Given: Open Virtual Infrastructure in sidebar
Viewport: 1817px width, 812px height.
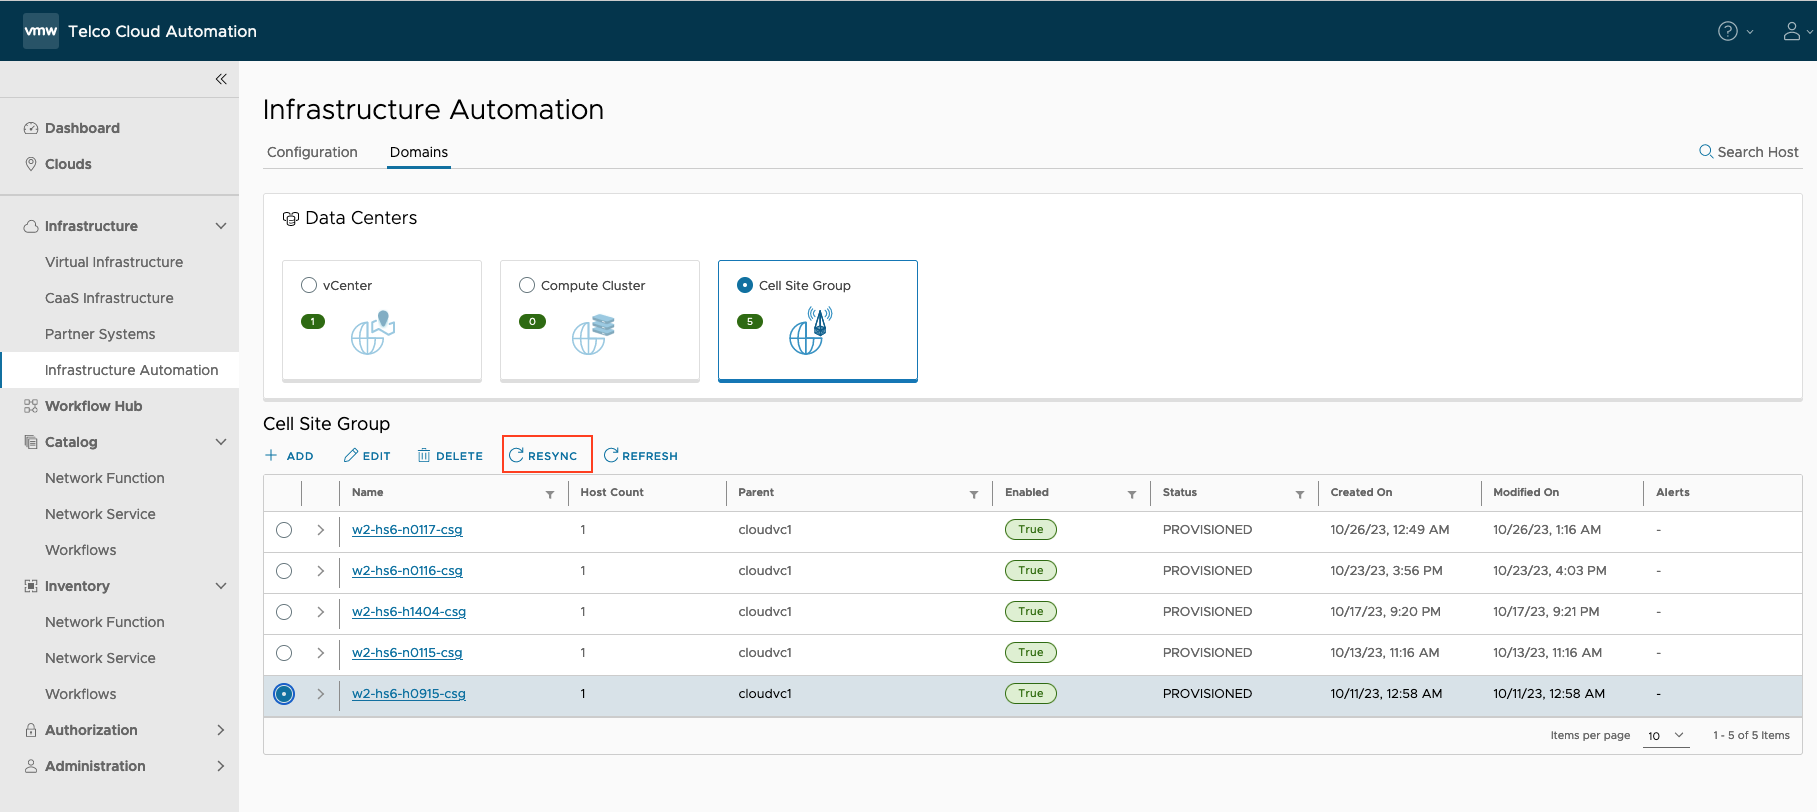Looking at the screenshot, I should 114,262.
